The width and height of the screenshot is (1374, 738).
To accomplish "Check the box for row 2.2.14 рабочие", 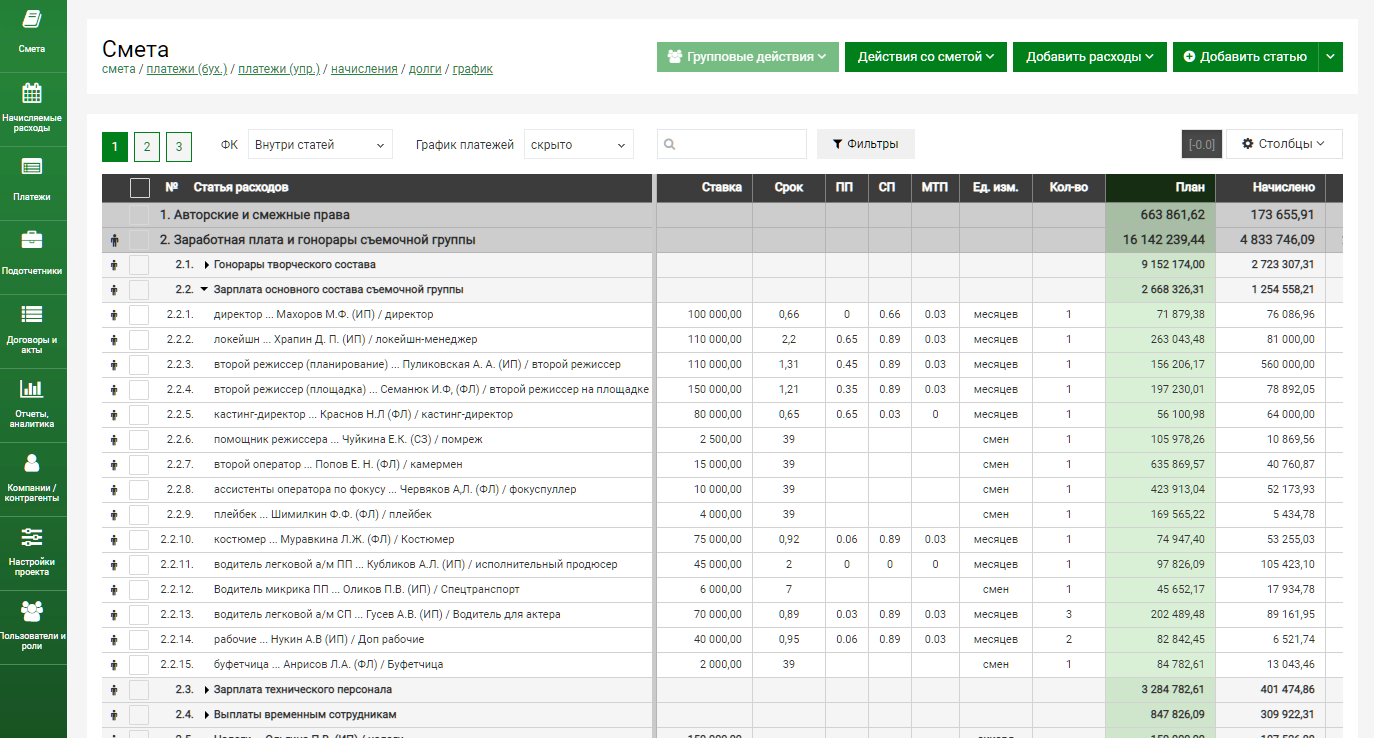I will pos(139,640).
